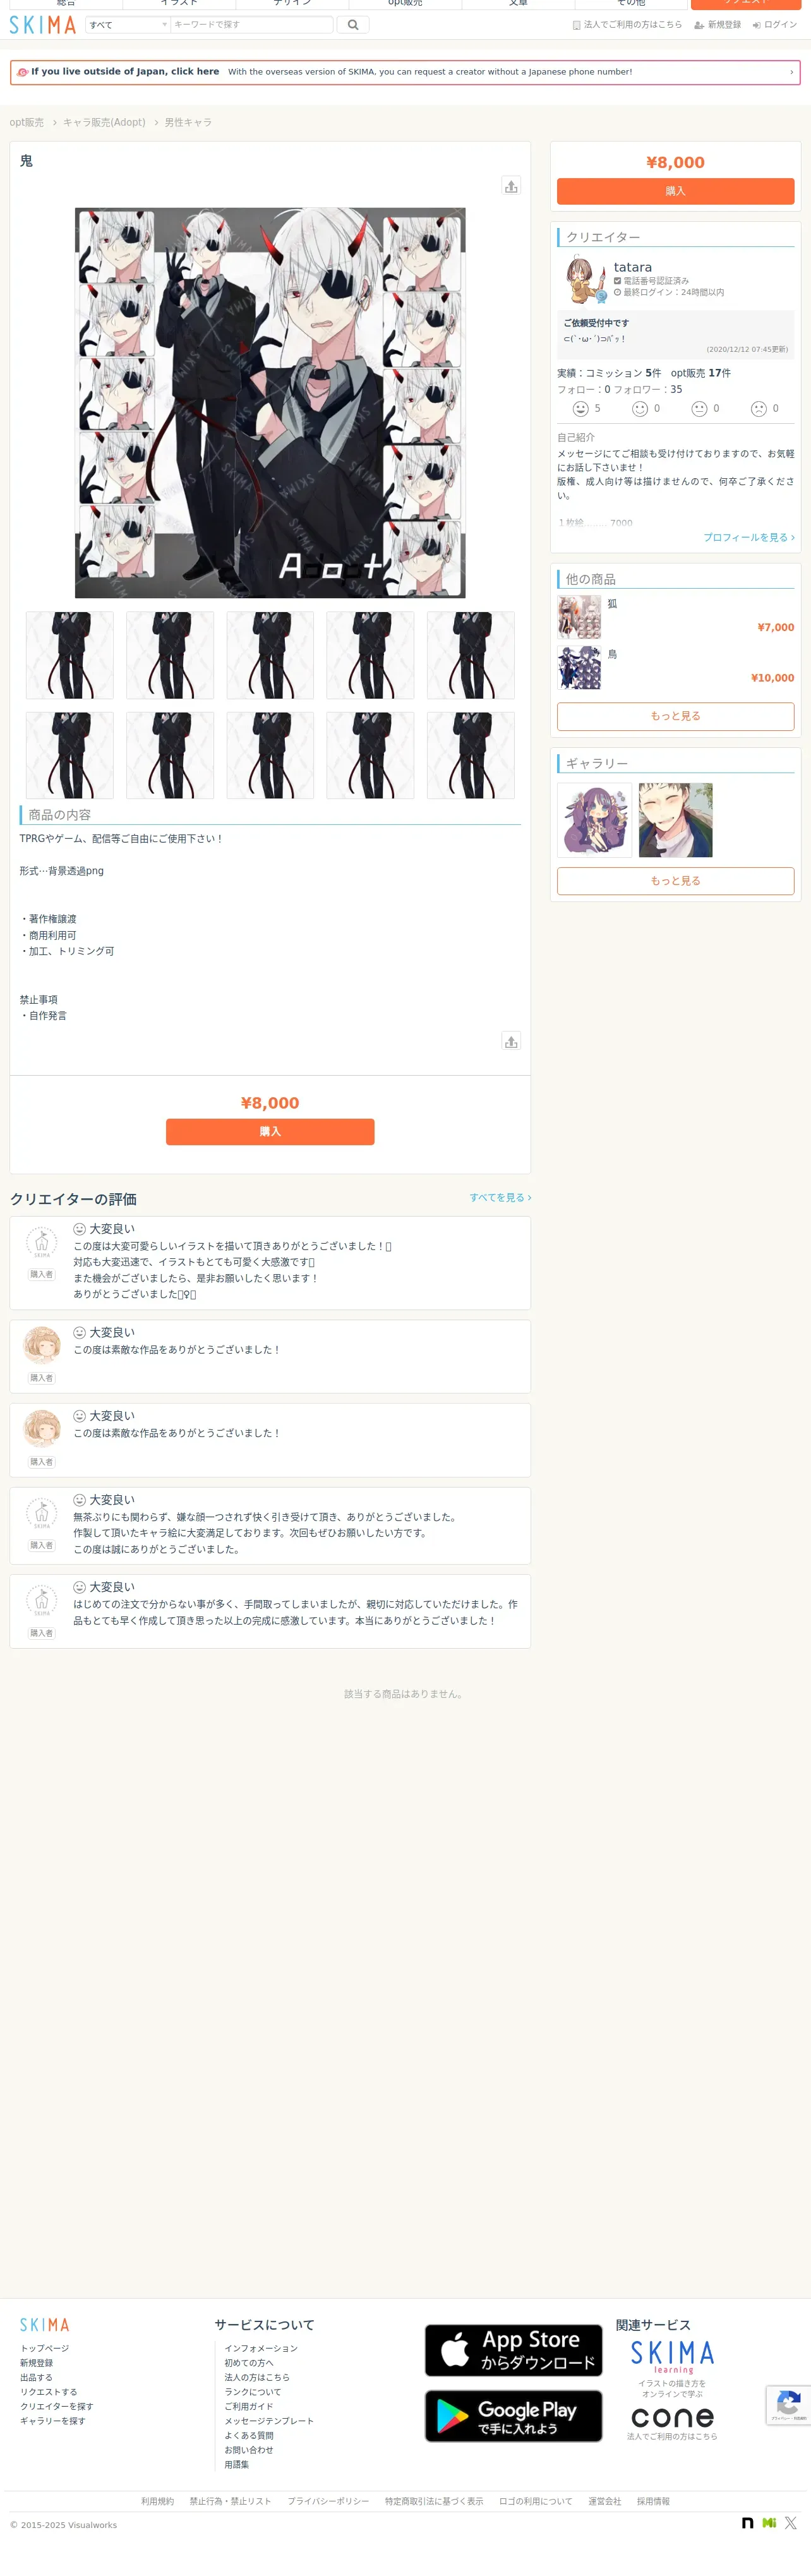Image resolution: width=811 pixels, height=2576 pixels.
Task: Click the keyword search field
Action: [x=252, y=25]
